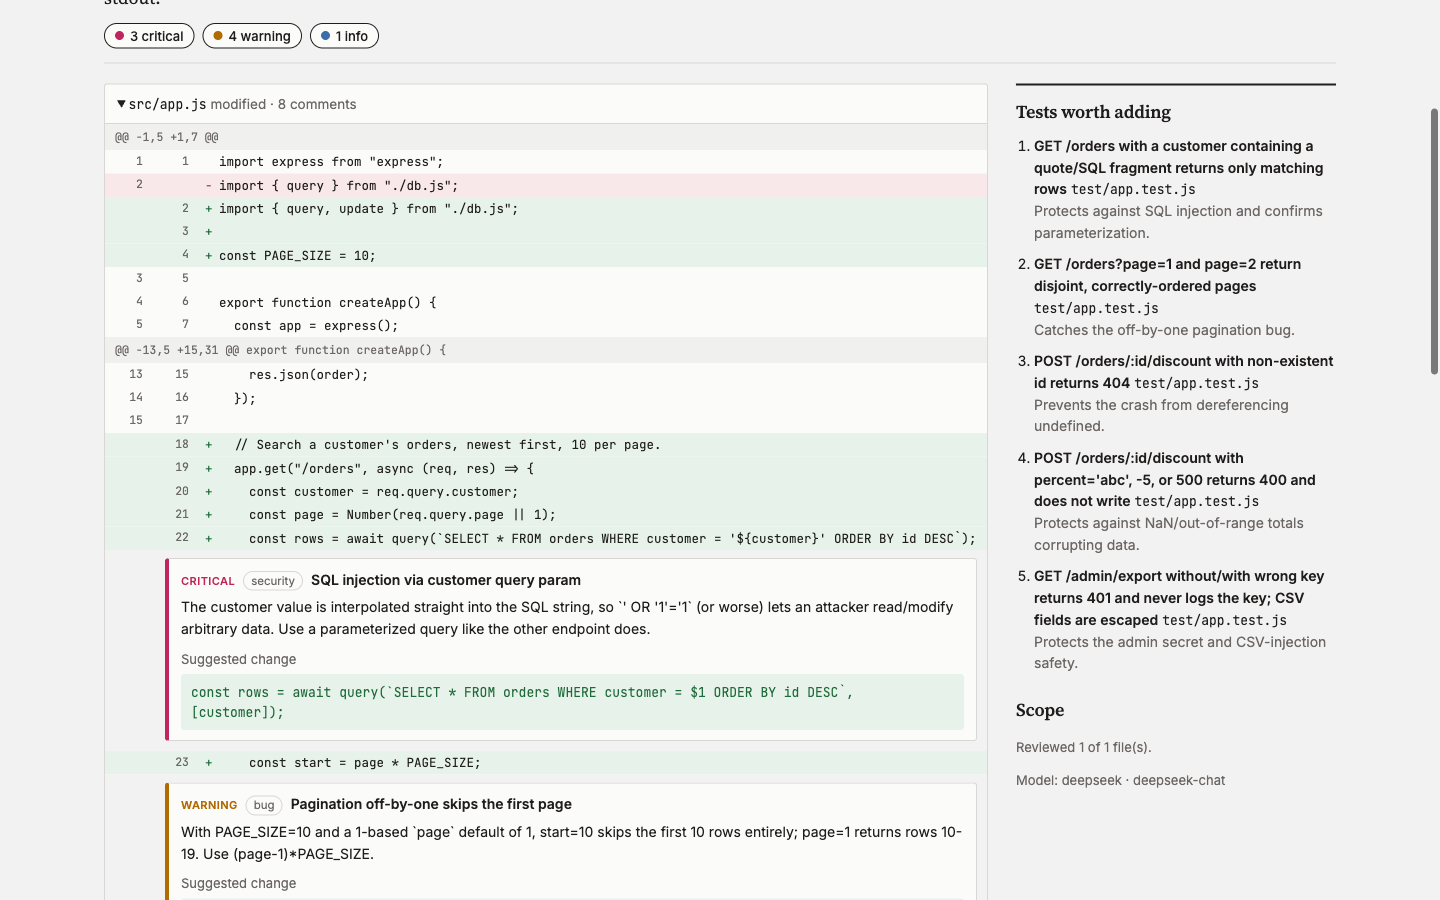This screenshot has width=1440, height=900.
Task: Click line 18 comment 'Search a customer's orders'
Action: pyautogui.click(x=546, y=445)
